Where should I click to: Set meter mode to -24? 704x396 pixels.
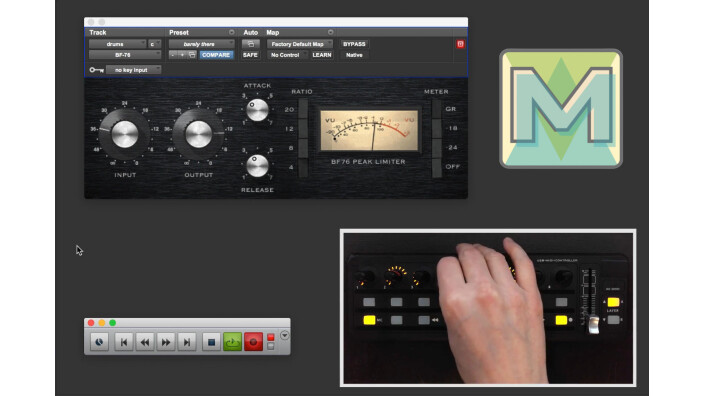tap(436, 148)
